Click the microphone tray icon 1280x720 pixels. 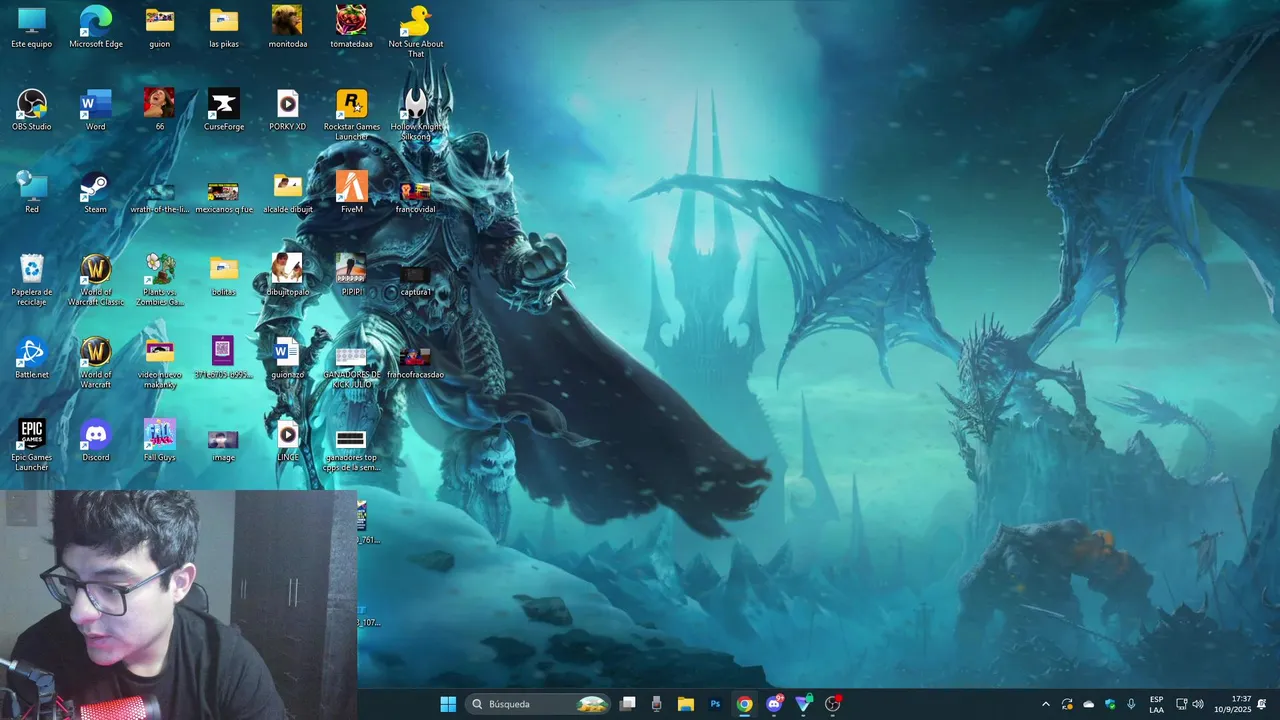point(1131,704)
